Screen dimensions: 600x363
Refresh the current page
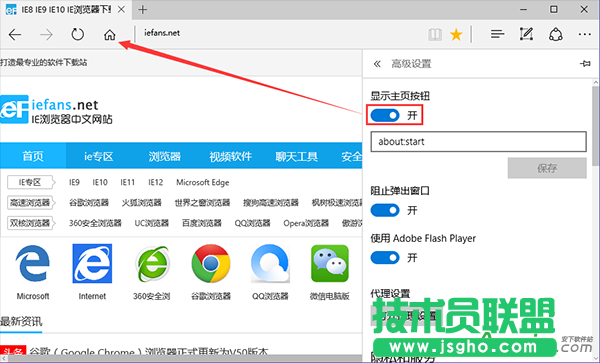(78, 34)
